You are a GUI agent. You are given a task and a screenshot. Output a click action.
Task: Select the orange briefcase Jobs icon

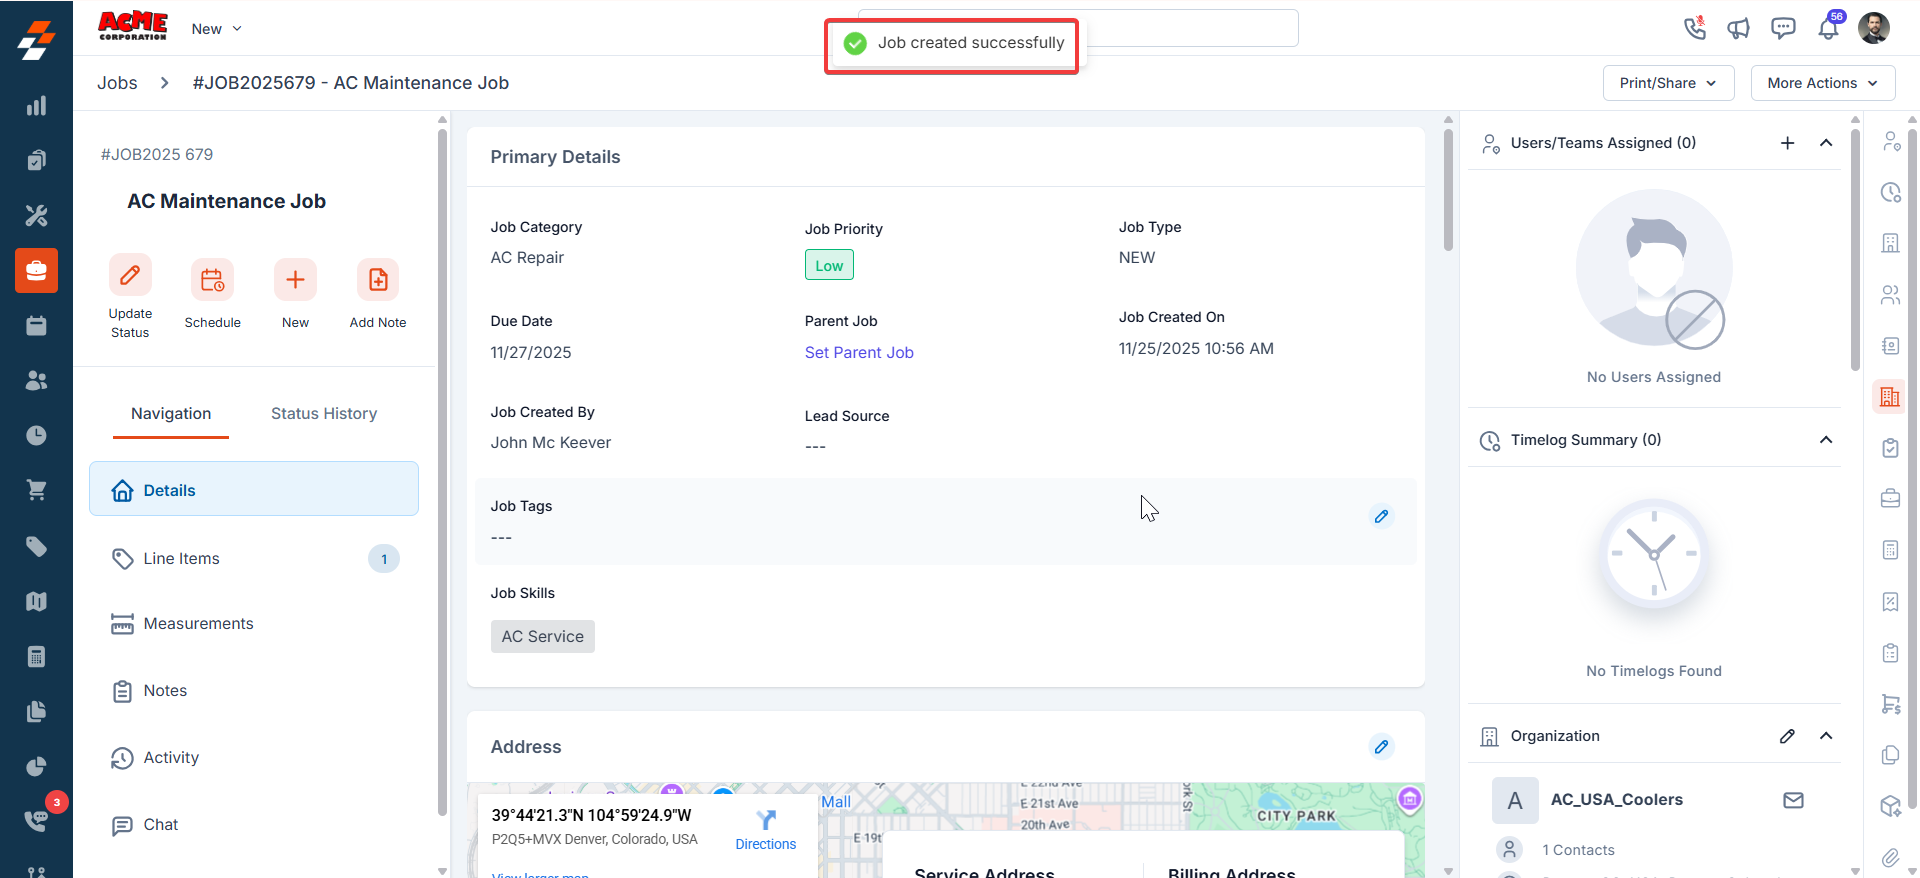pyautogui.click(x=36, y=270)
